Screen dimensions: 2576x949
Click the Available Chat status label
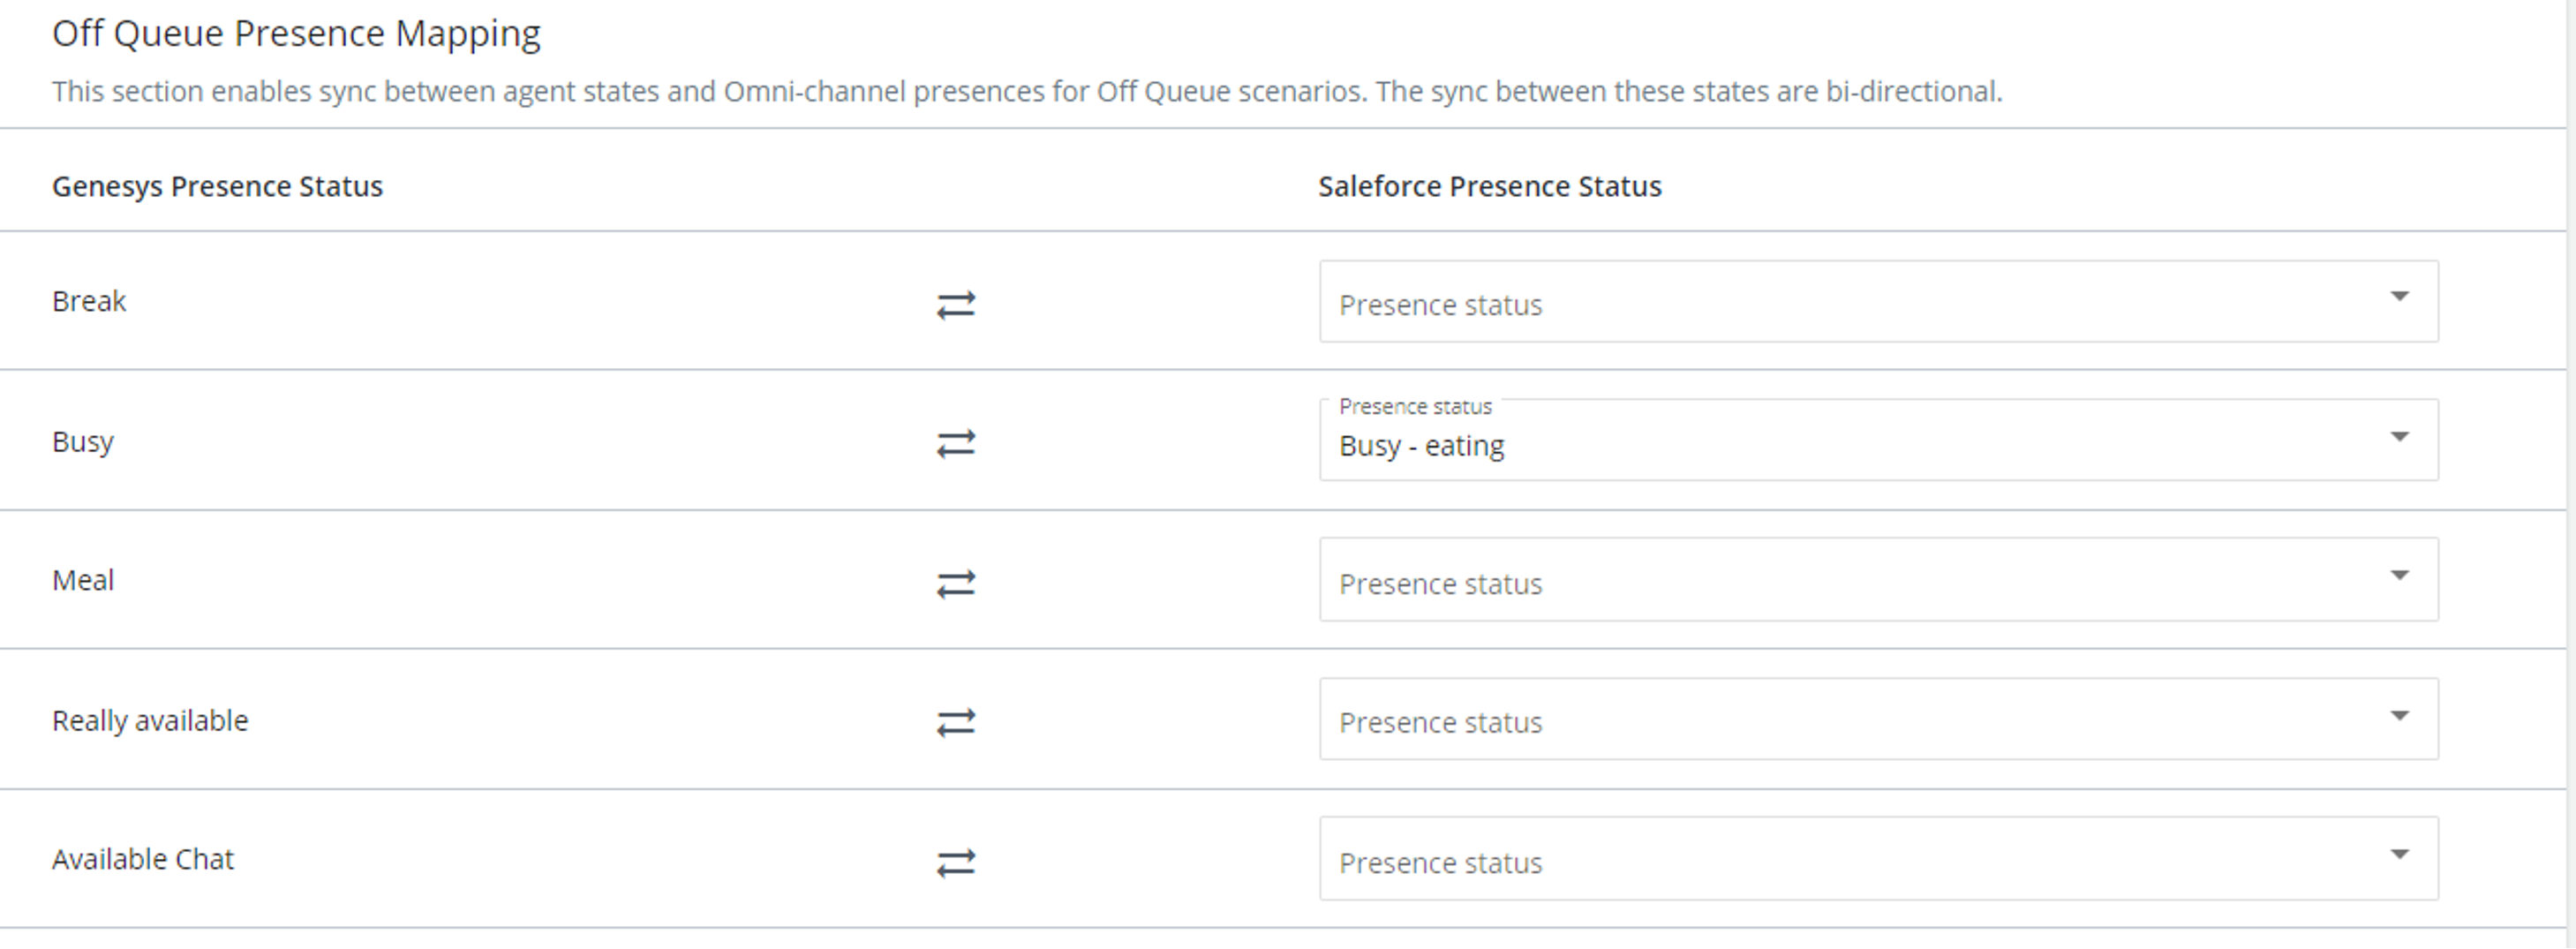143,860
